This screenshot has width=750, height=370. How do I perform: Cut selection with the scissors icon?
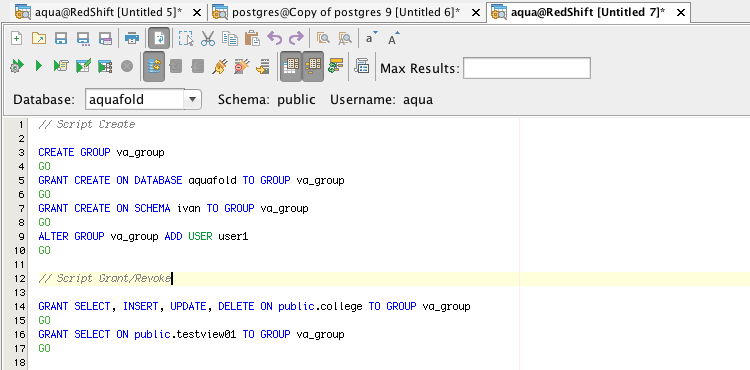coord(208,39)
